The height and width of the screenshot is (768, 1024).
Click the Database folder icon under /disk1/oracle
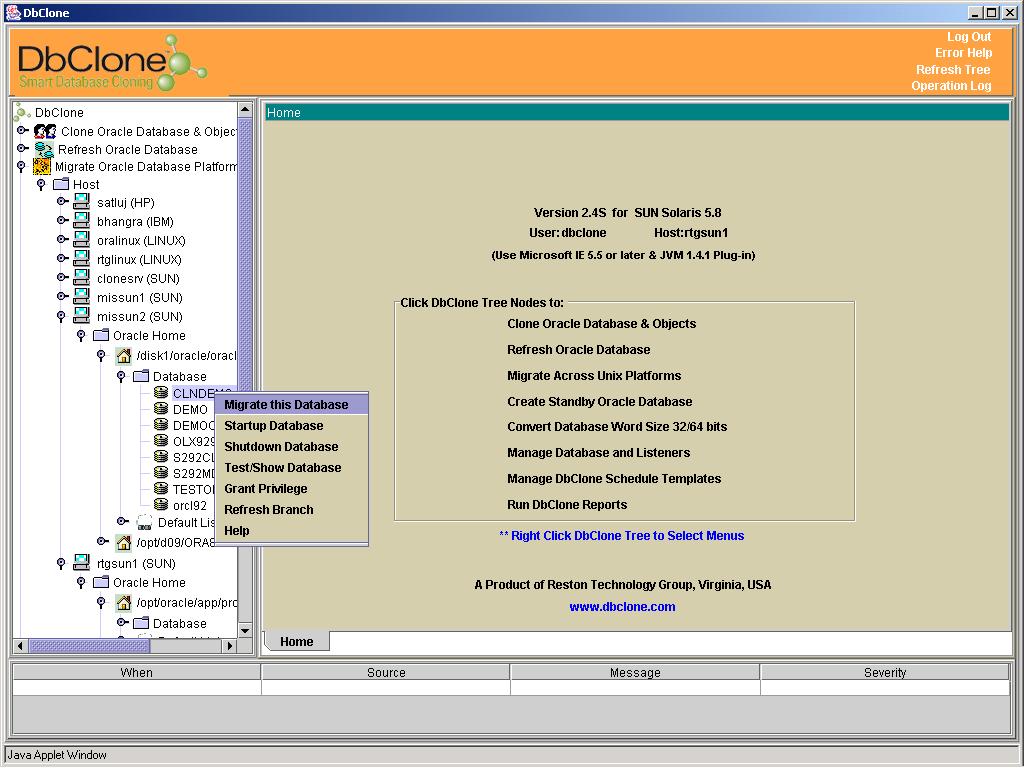click(140, 376)
